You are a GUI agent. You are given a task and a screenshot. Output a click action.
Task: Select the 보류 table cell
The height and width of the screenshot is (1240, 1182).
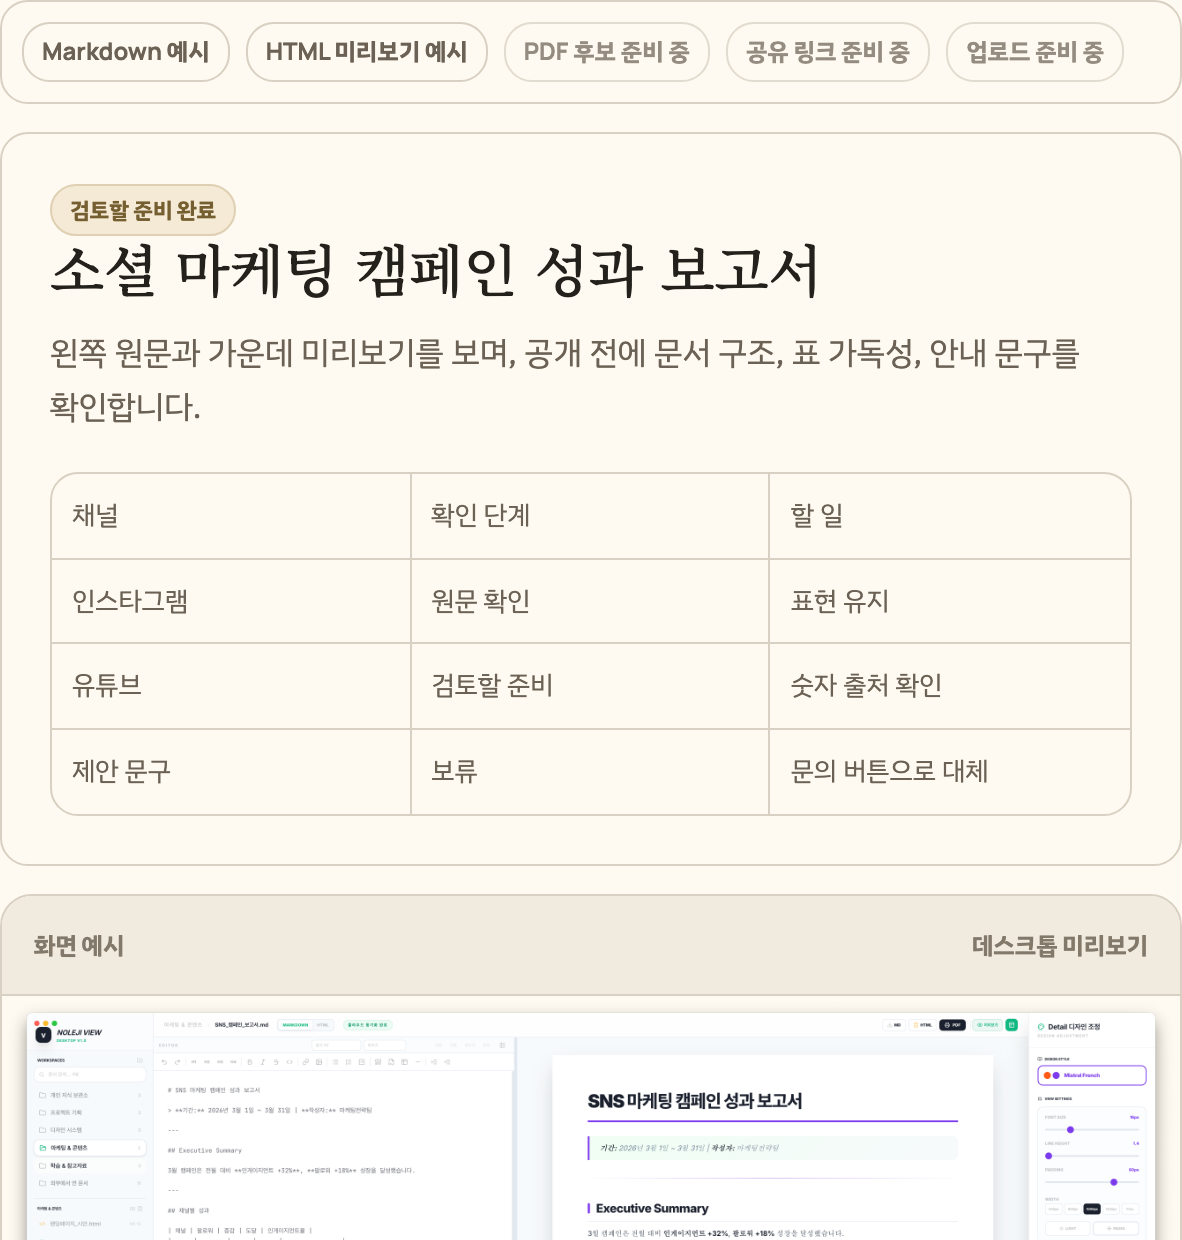tap(590, 772)
